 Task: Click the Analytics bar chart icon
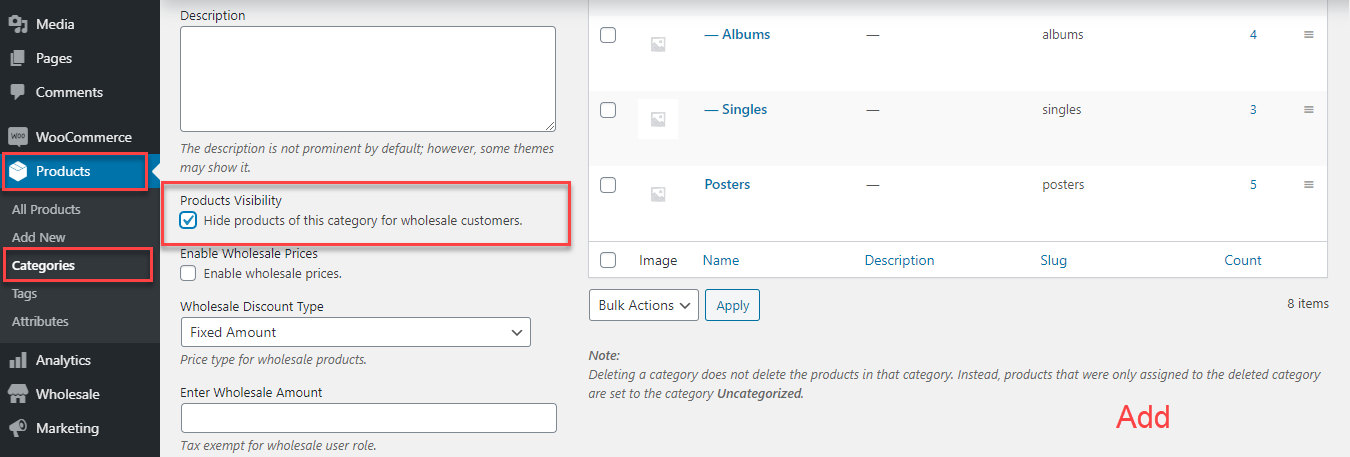pos(17,360)
